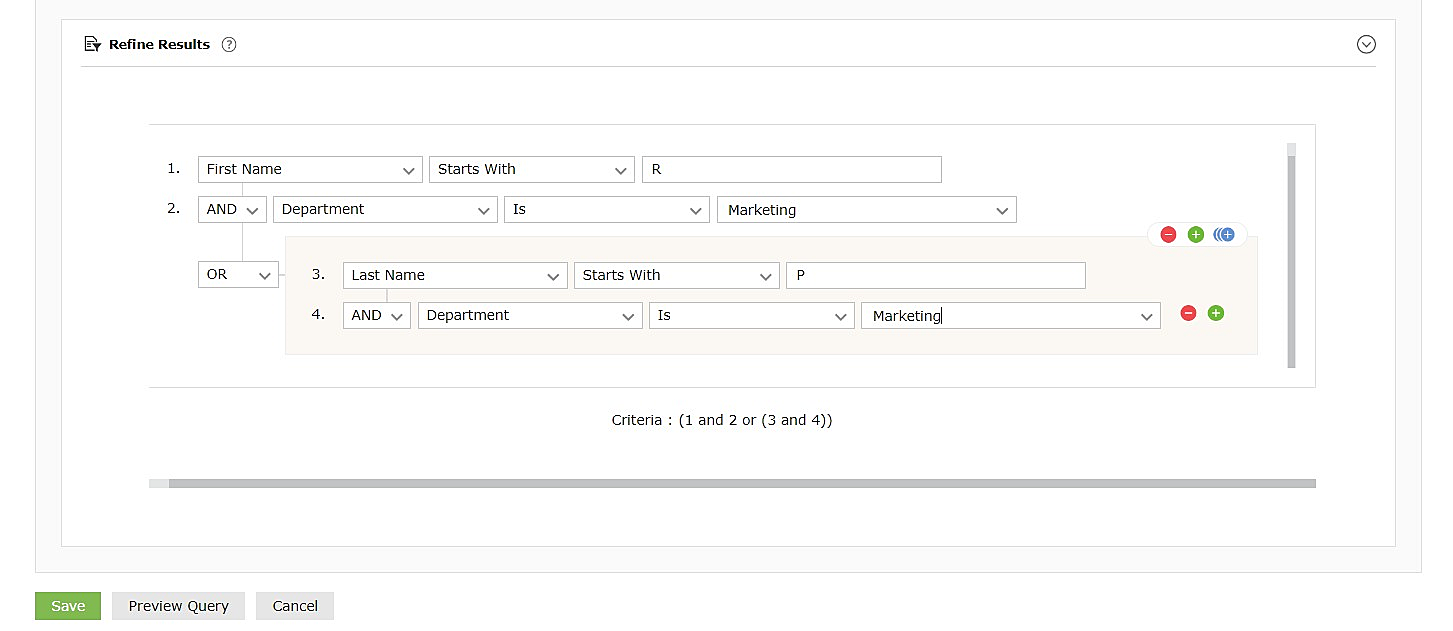
Task: Change the AND operator in row 2
Action: [232, 210]
